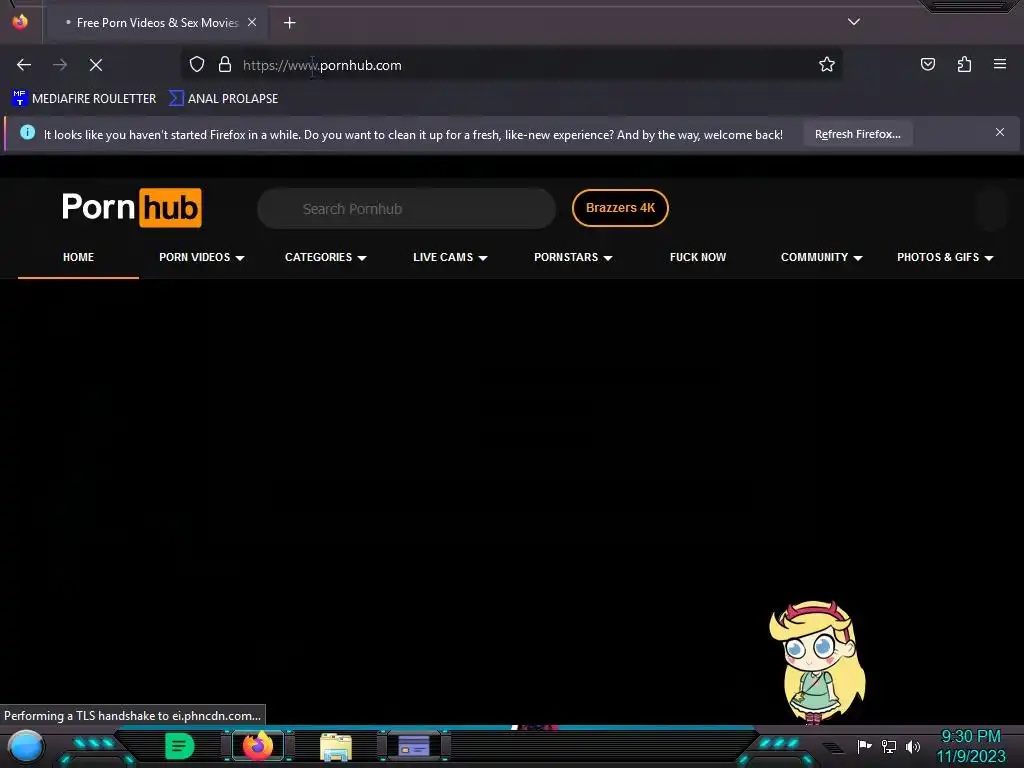Open the Firefox hamburger application menu
1024x768 pixels.
[1000, 64]
